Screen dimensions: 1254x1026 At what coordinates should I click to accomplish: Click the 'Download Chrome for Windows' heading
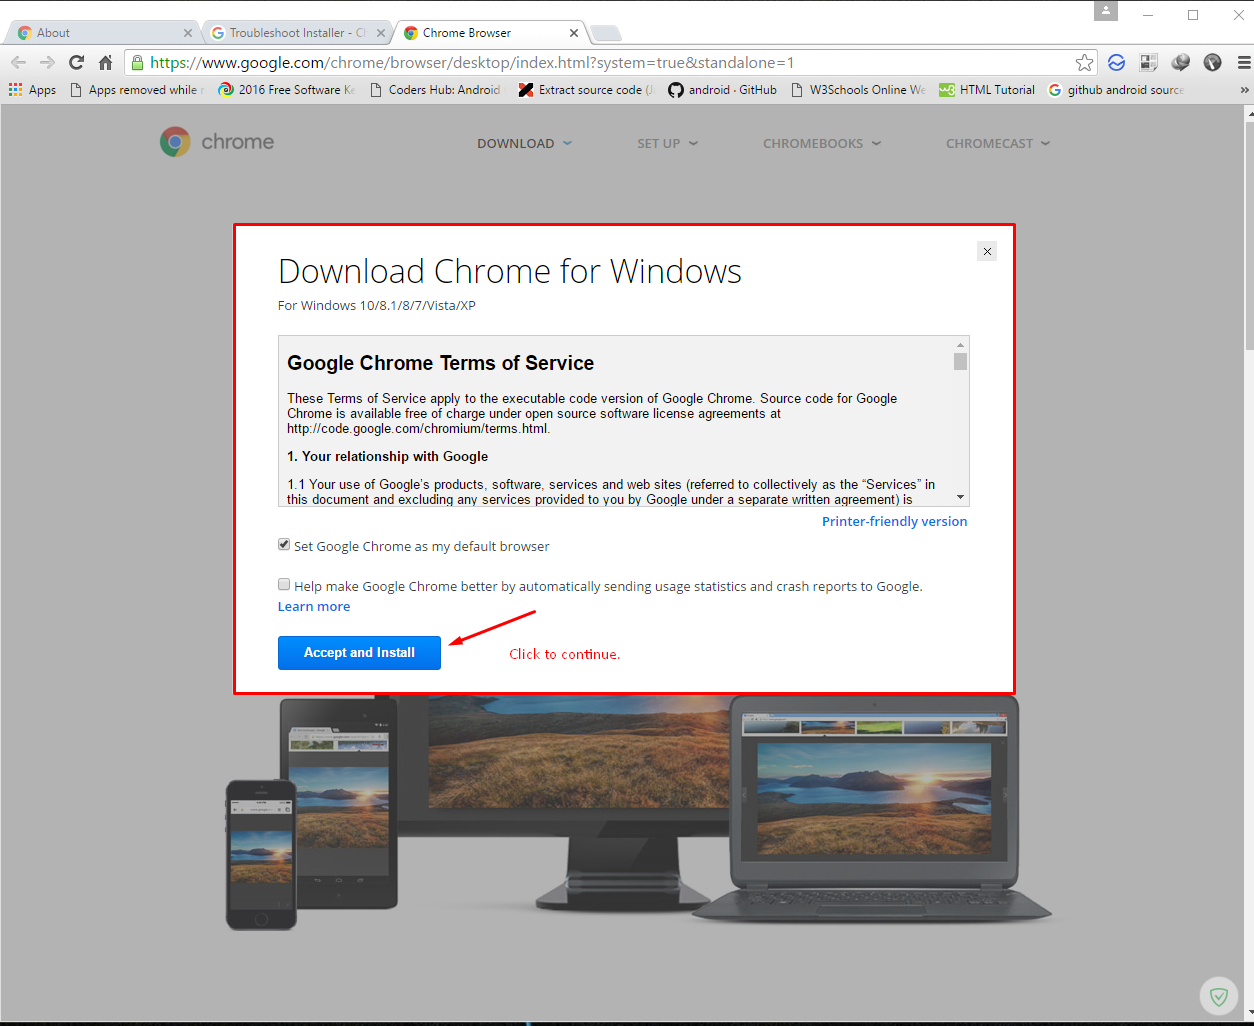coord(510,271)
